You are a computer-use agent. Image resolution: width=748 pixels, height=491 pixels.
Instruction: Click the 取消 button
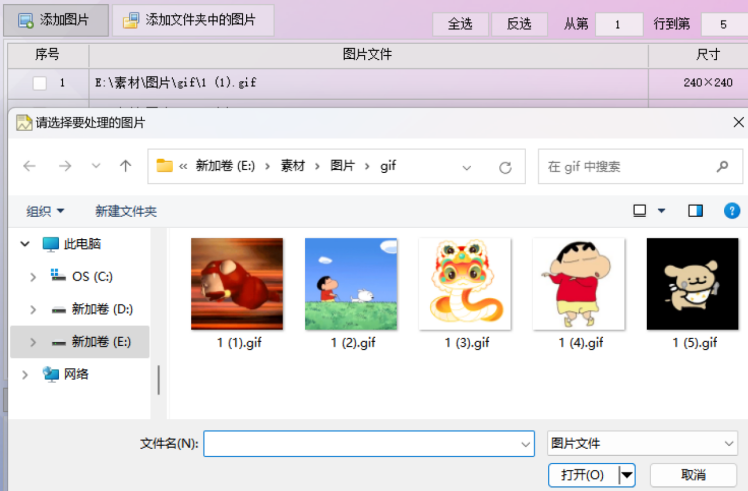click(x=693, y=475)
